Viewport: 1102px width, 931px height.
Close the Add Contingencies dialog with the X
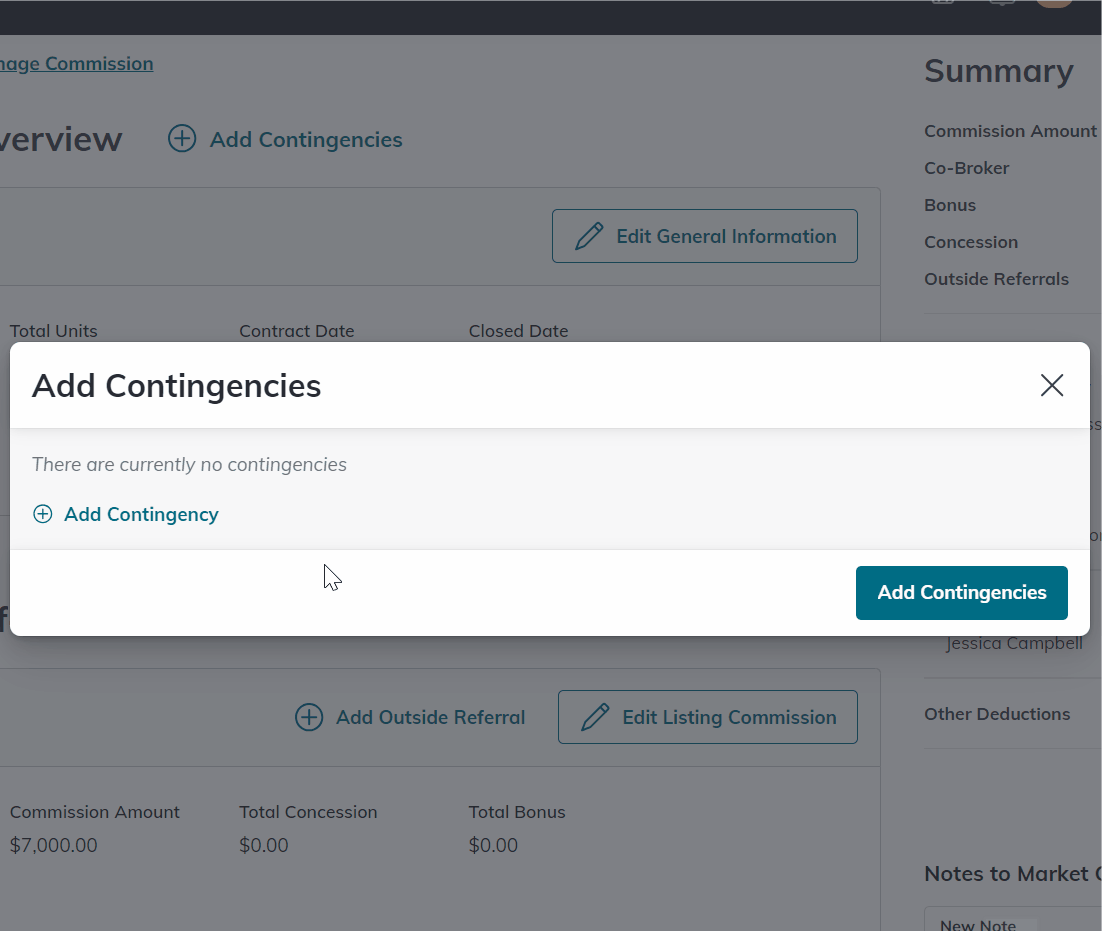1051,386
